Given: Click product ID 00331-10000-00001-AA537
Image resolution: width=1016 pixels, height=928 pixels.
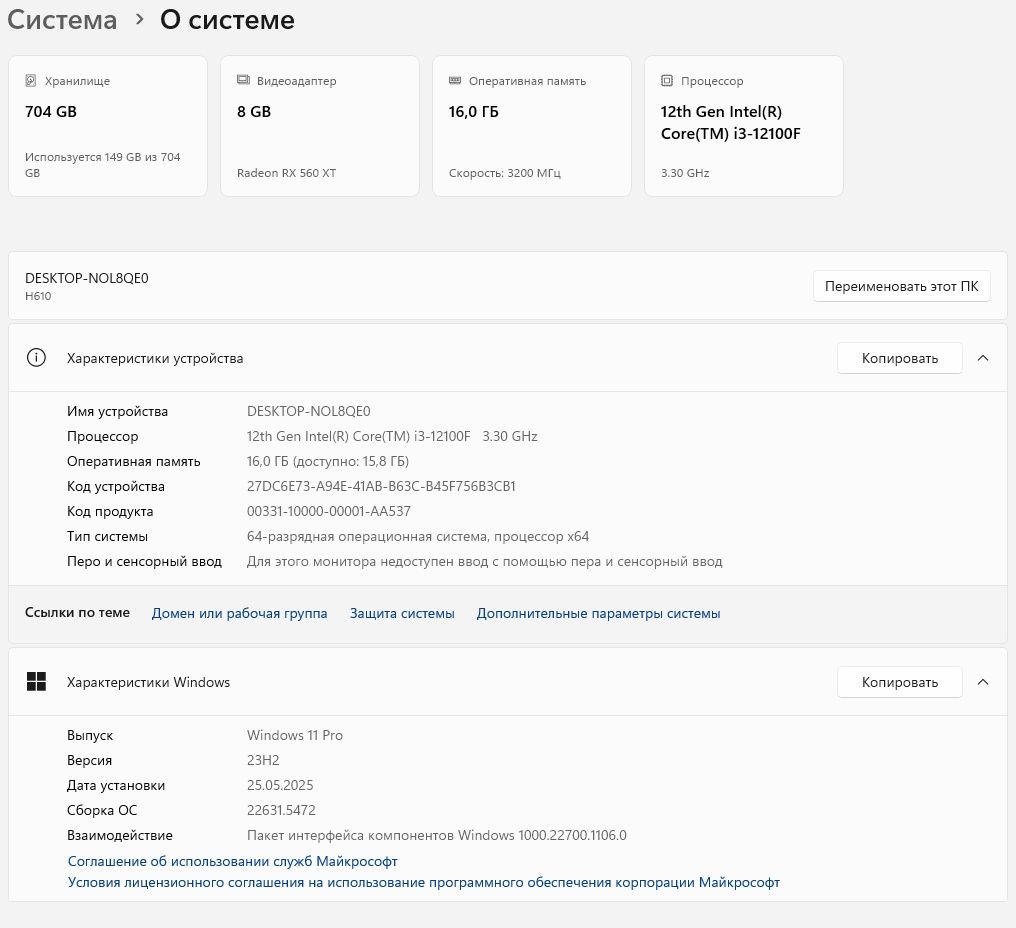Looking at the screenshot, I should 329,511.
